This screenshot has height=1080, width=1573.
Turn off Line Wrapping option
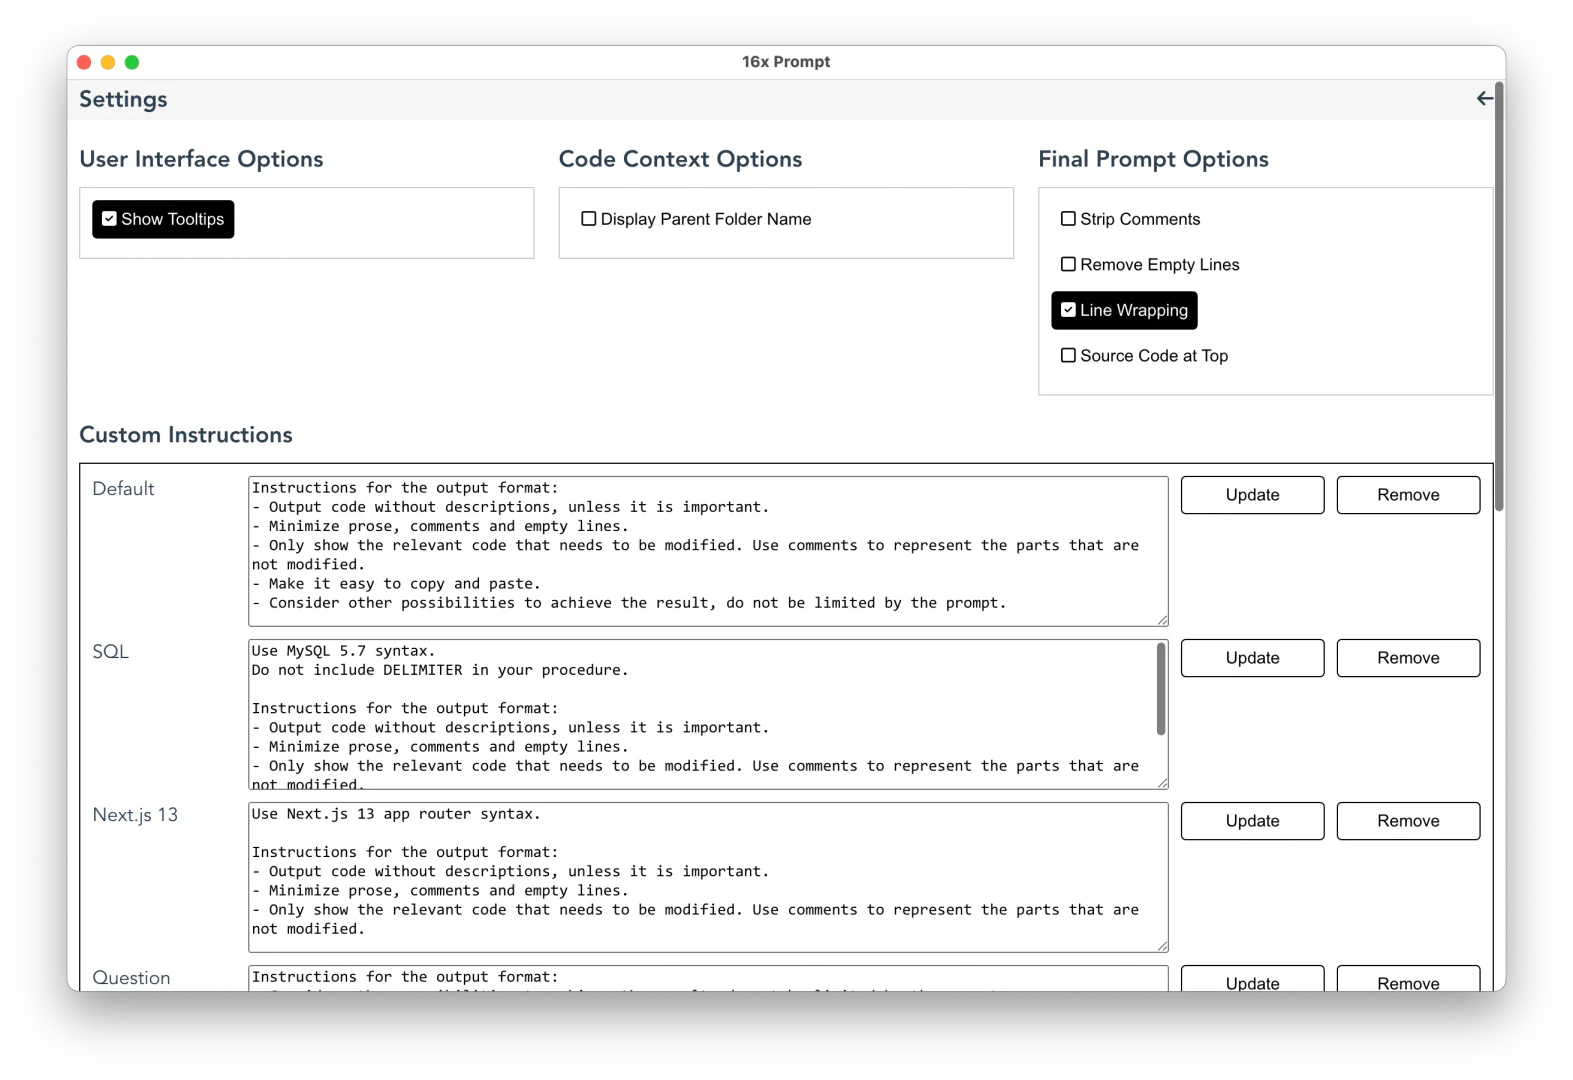pos(1124,310)
